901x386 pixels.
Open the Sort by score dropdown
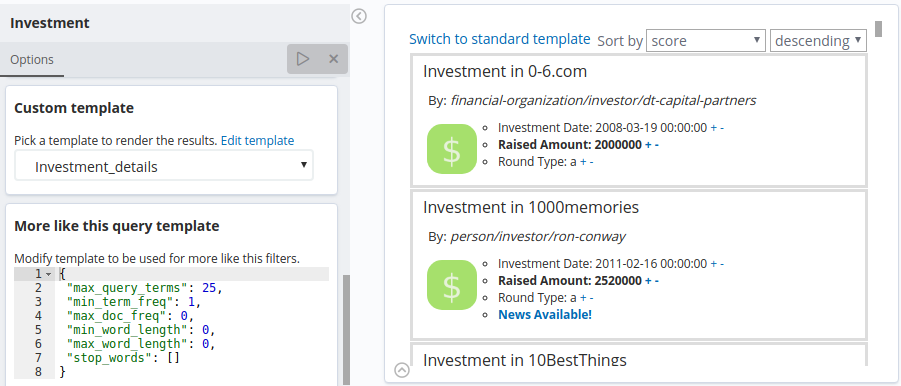(706, 41)
